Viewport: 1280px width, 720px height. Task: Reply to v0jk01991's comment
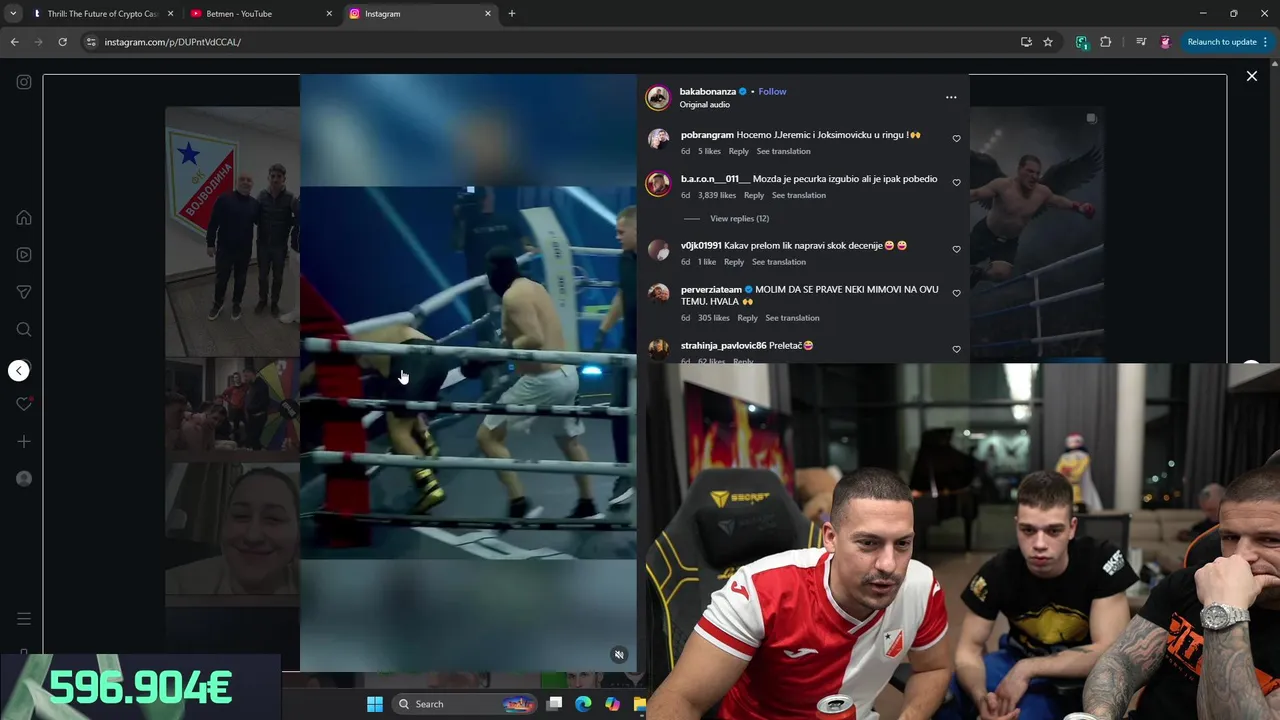coord(734,262)
